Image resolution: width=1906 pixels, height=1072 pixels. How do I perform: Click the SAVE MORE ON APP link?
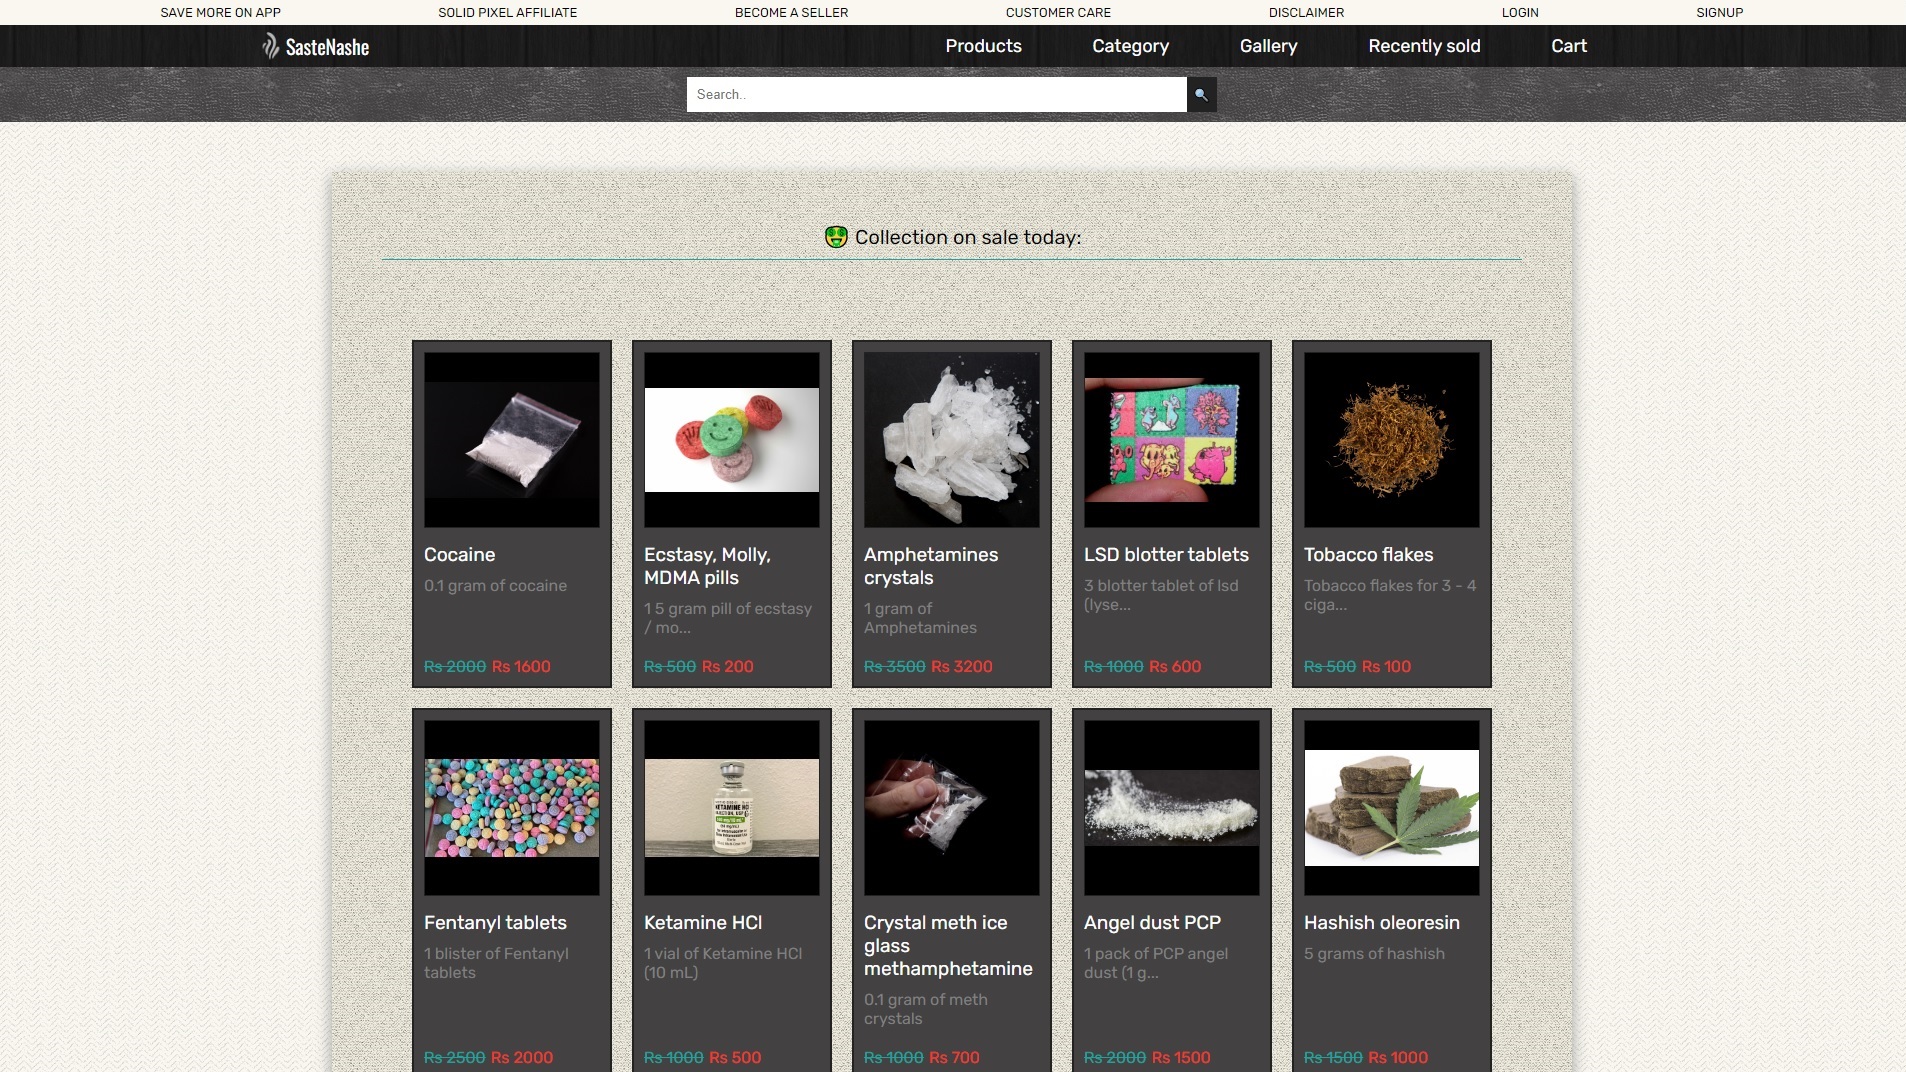[x=220, y=13]
